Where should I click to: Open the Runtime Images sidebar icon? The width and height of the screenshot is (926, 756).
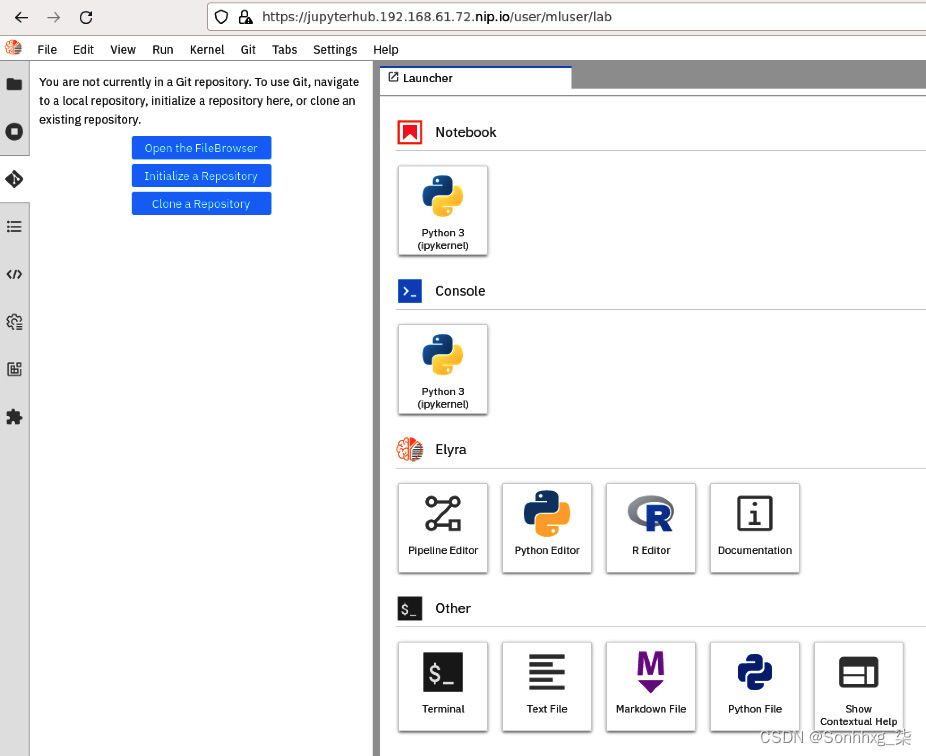14,369
